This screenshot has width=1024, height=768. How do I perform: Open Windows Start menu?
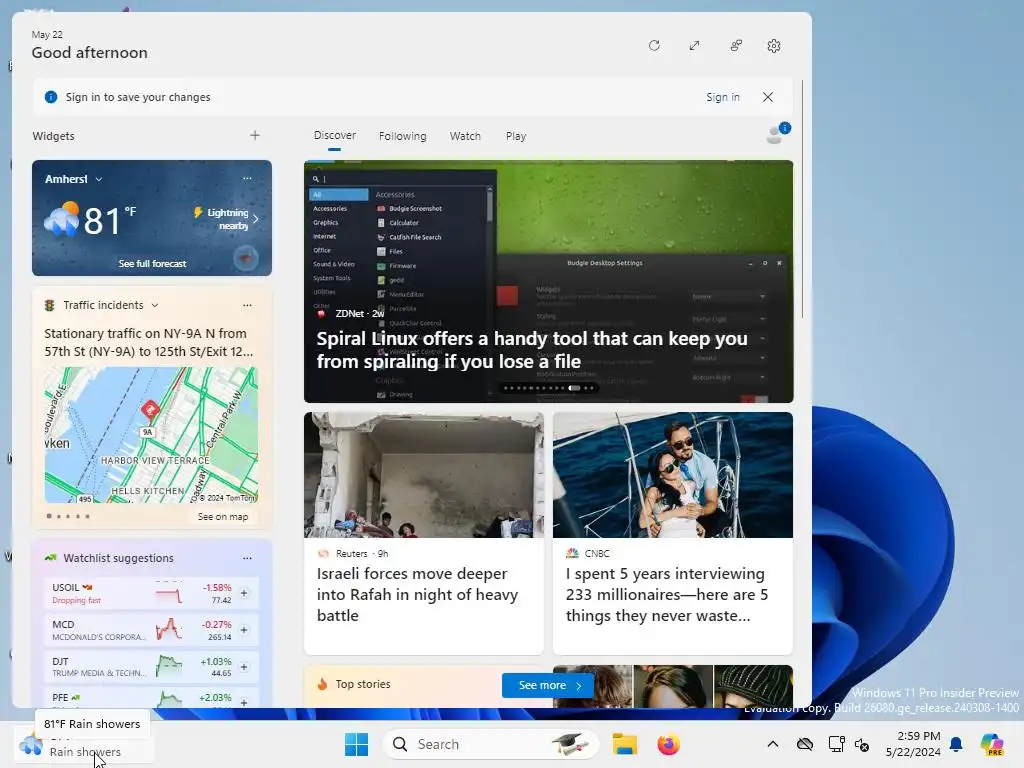click(x=357, y=744)
